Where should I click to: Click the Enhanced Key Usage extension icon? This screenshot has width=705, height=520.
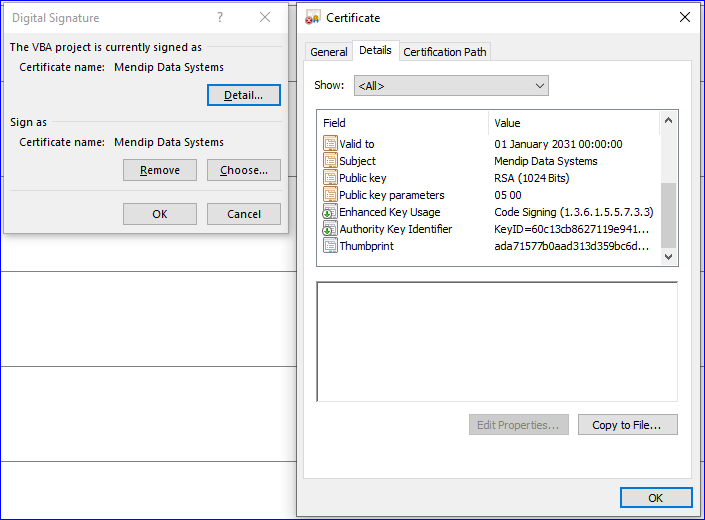pos(330,212)
